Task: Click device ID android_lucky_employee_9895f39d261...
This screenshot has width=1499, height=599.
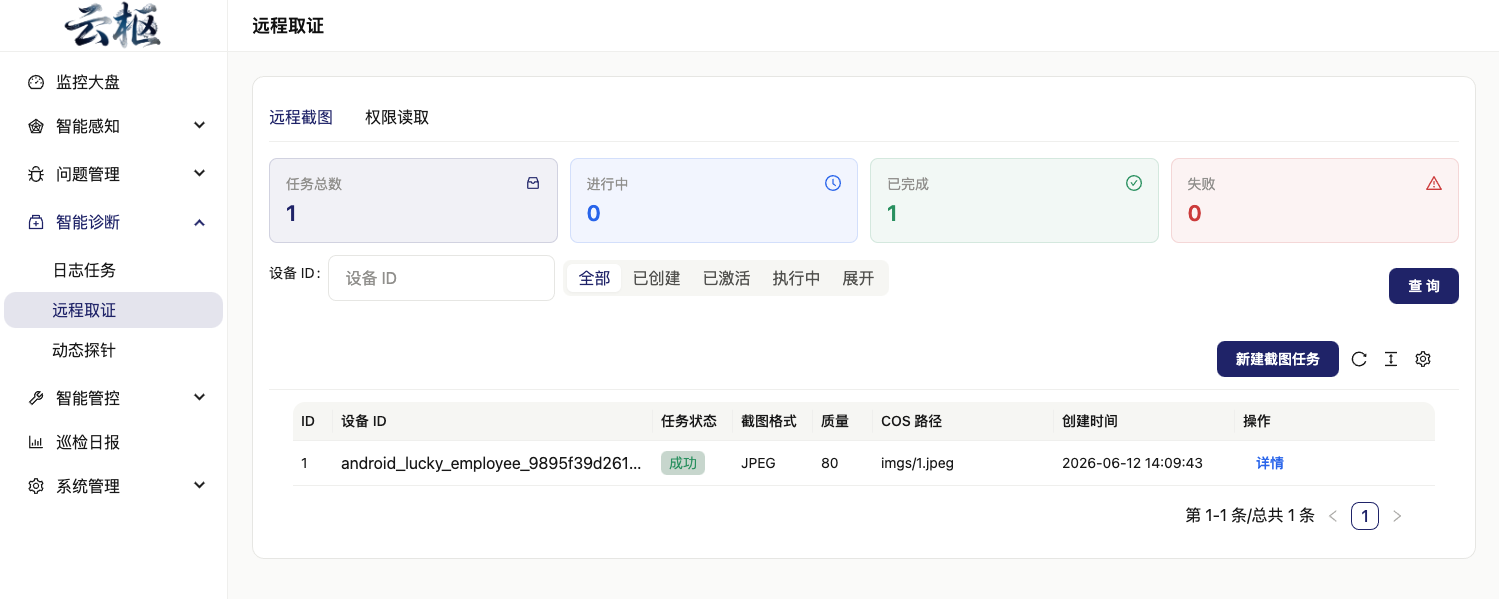Action: point(491,463)
